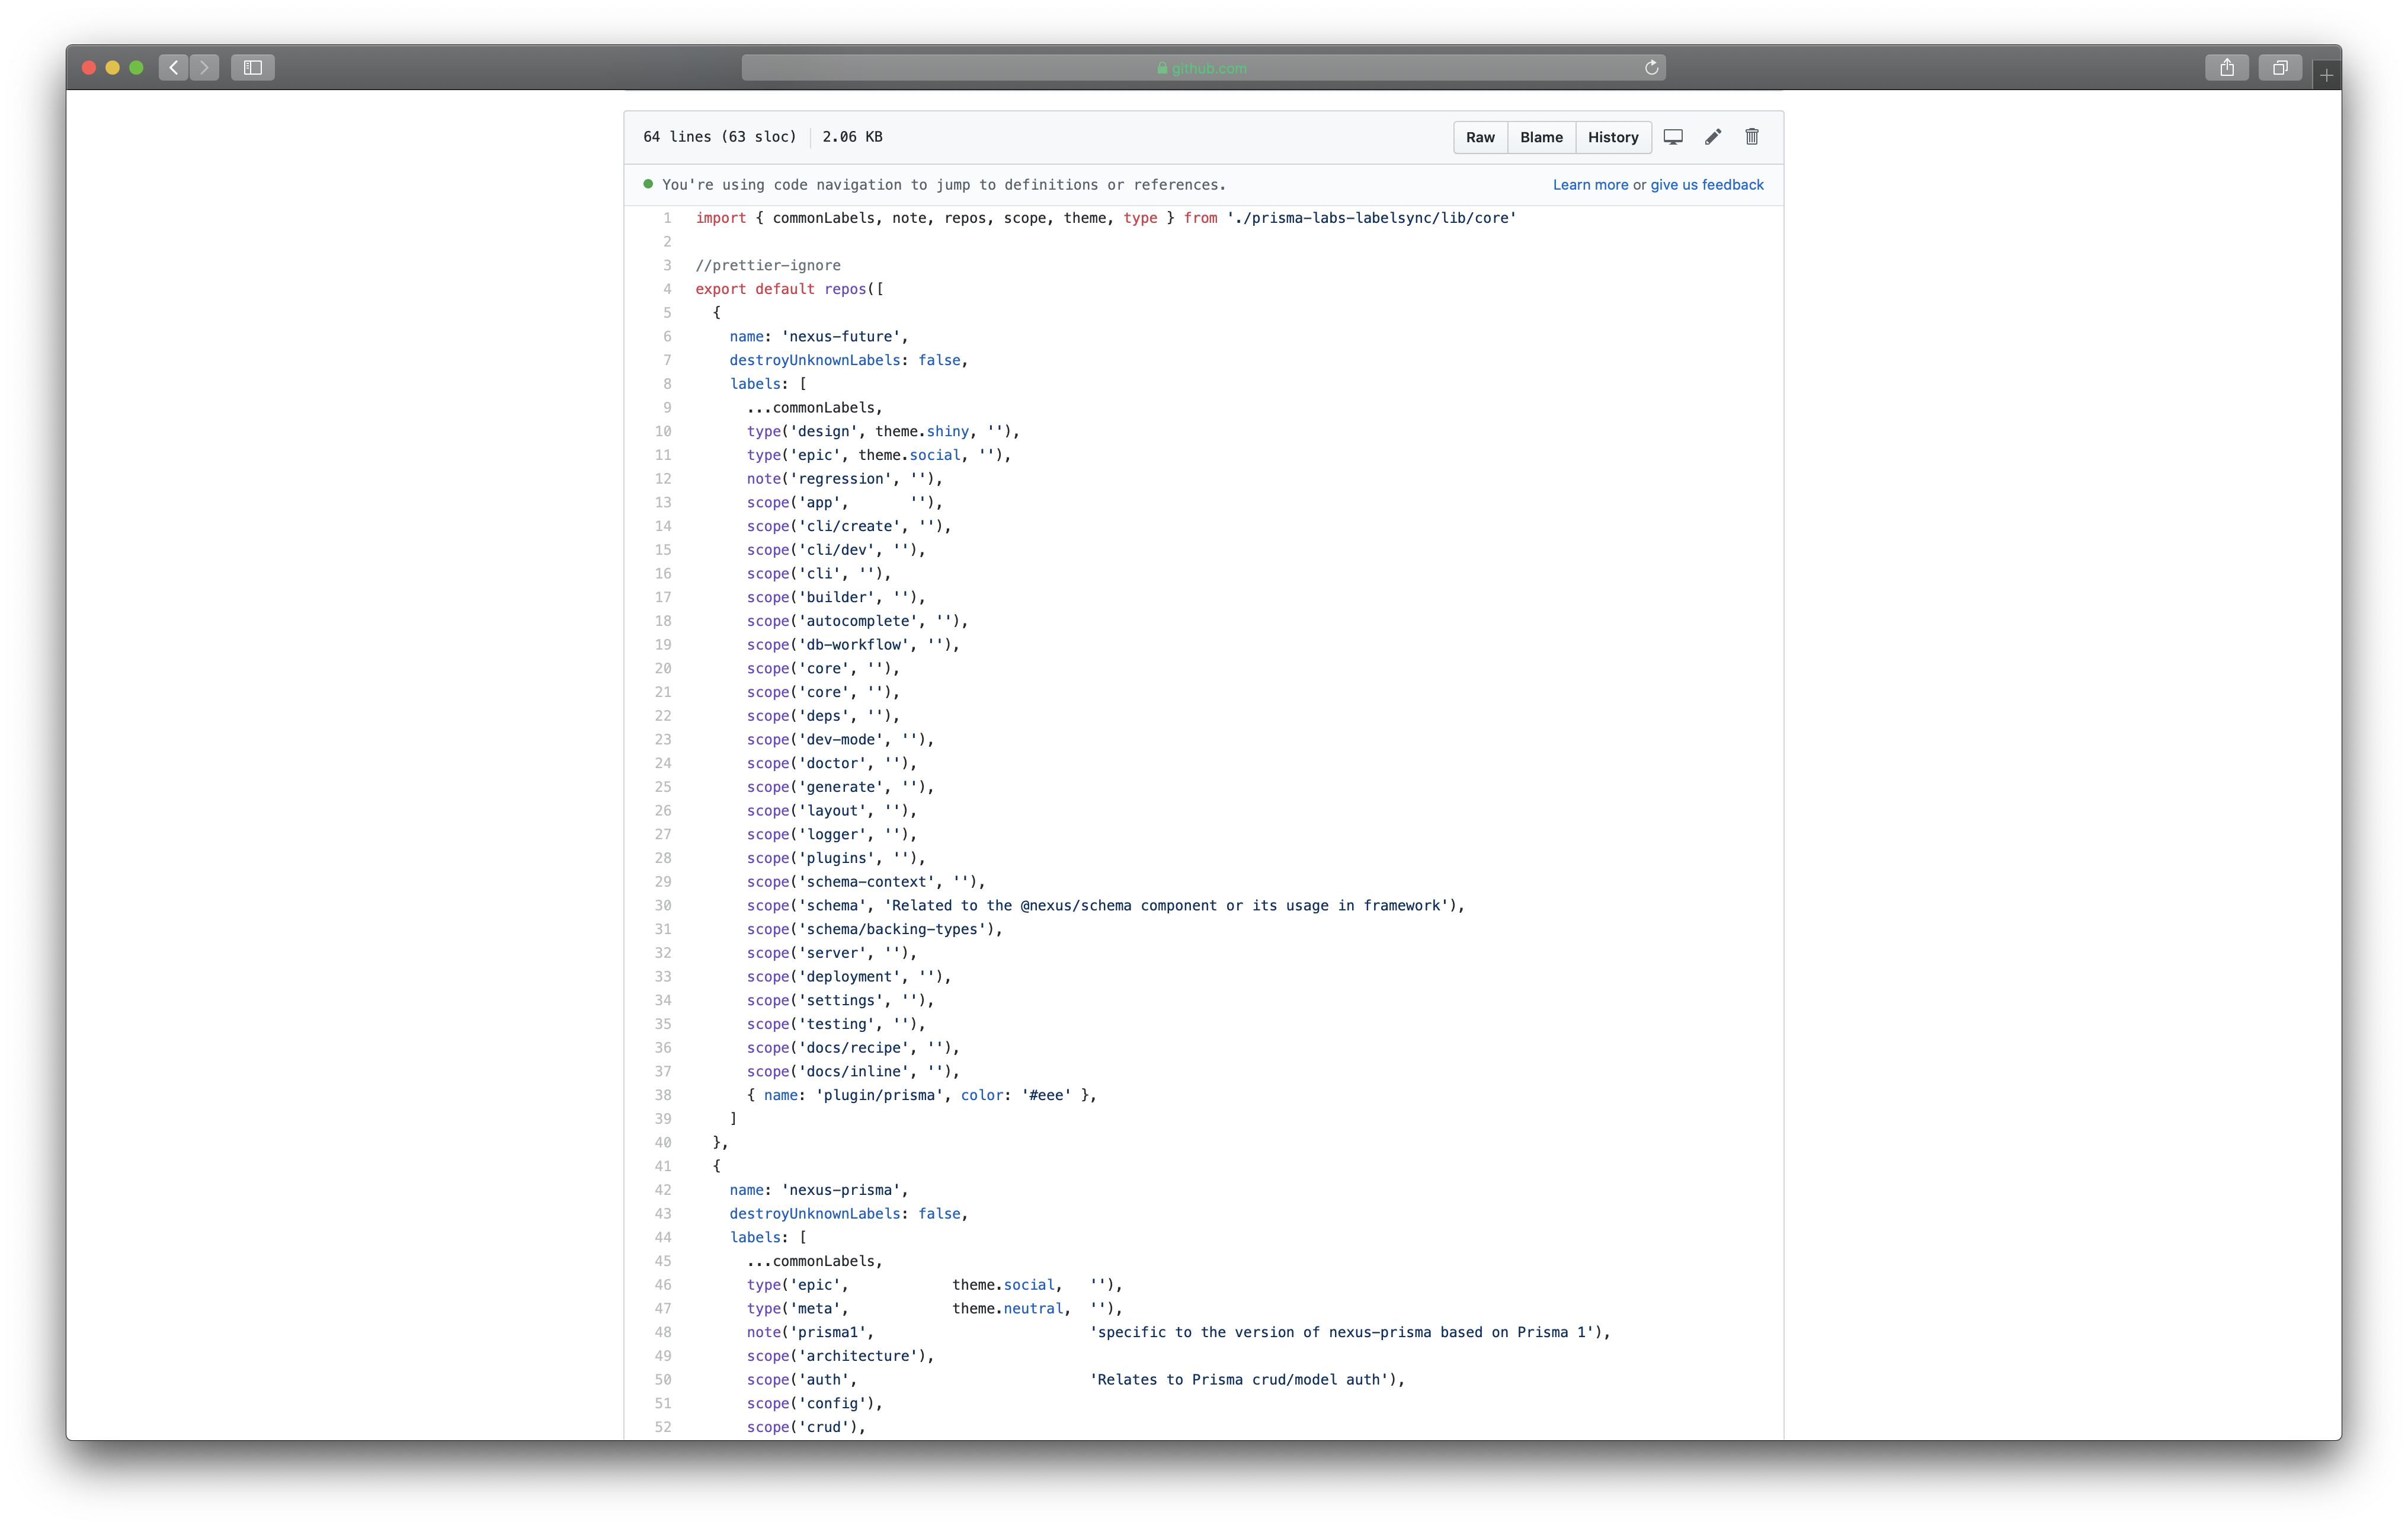Click the sidebar toggle icon
This screenshot has height=1528, width=2408.
pos(253,67)
